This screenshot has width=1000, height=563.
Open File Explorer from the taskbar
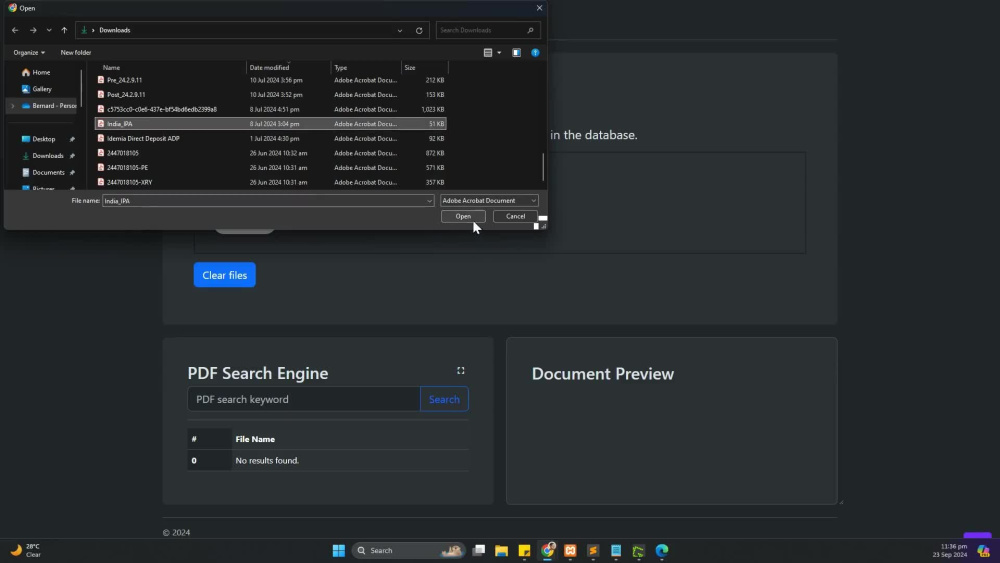click(501, 550)
